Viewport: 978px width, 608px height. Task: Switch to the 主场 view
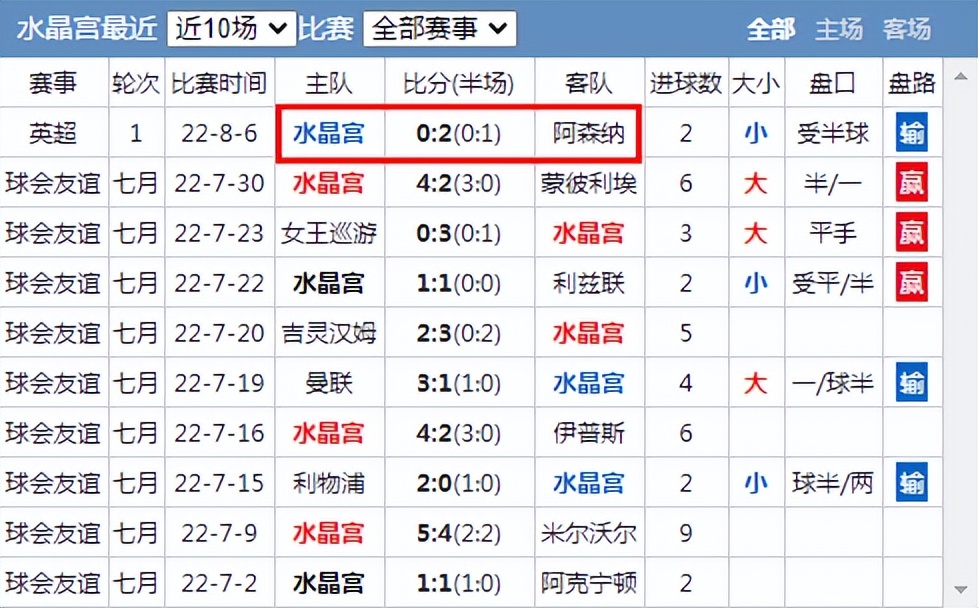(x=840, y=29)
